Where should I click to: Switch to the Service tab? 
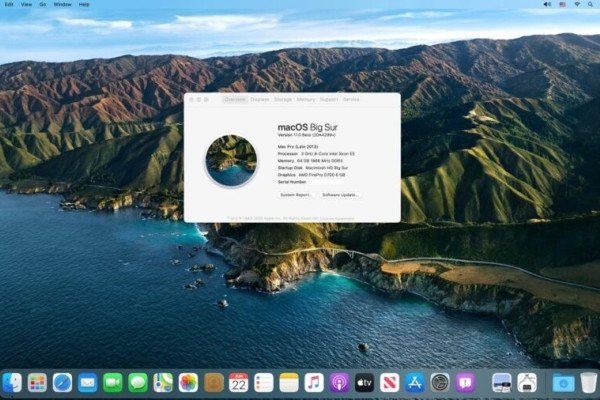[351, 100]
